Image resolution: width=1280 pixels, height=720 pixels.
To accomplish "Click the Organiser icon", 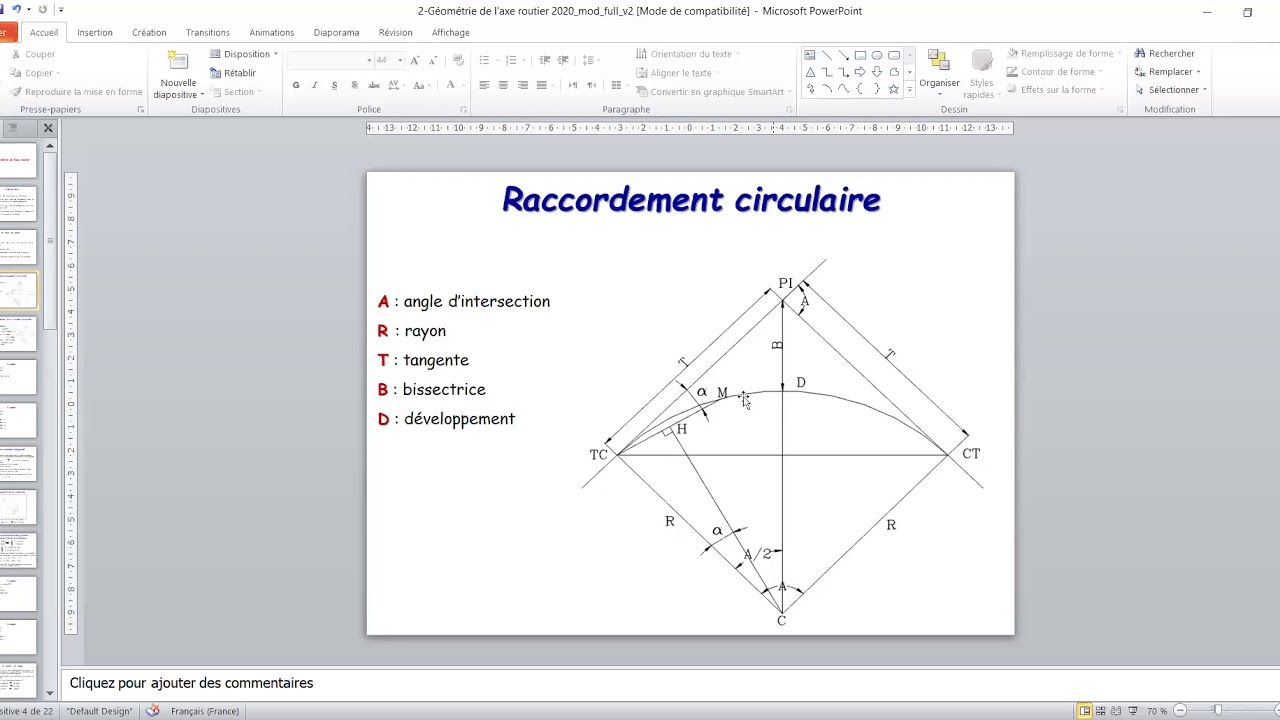I will [x=939, y=62].
